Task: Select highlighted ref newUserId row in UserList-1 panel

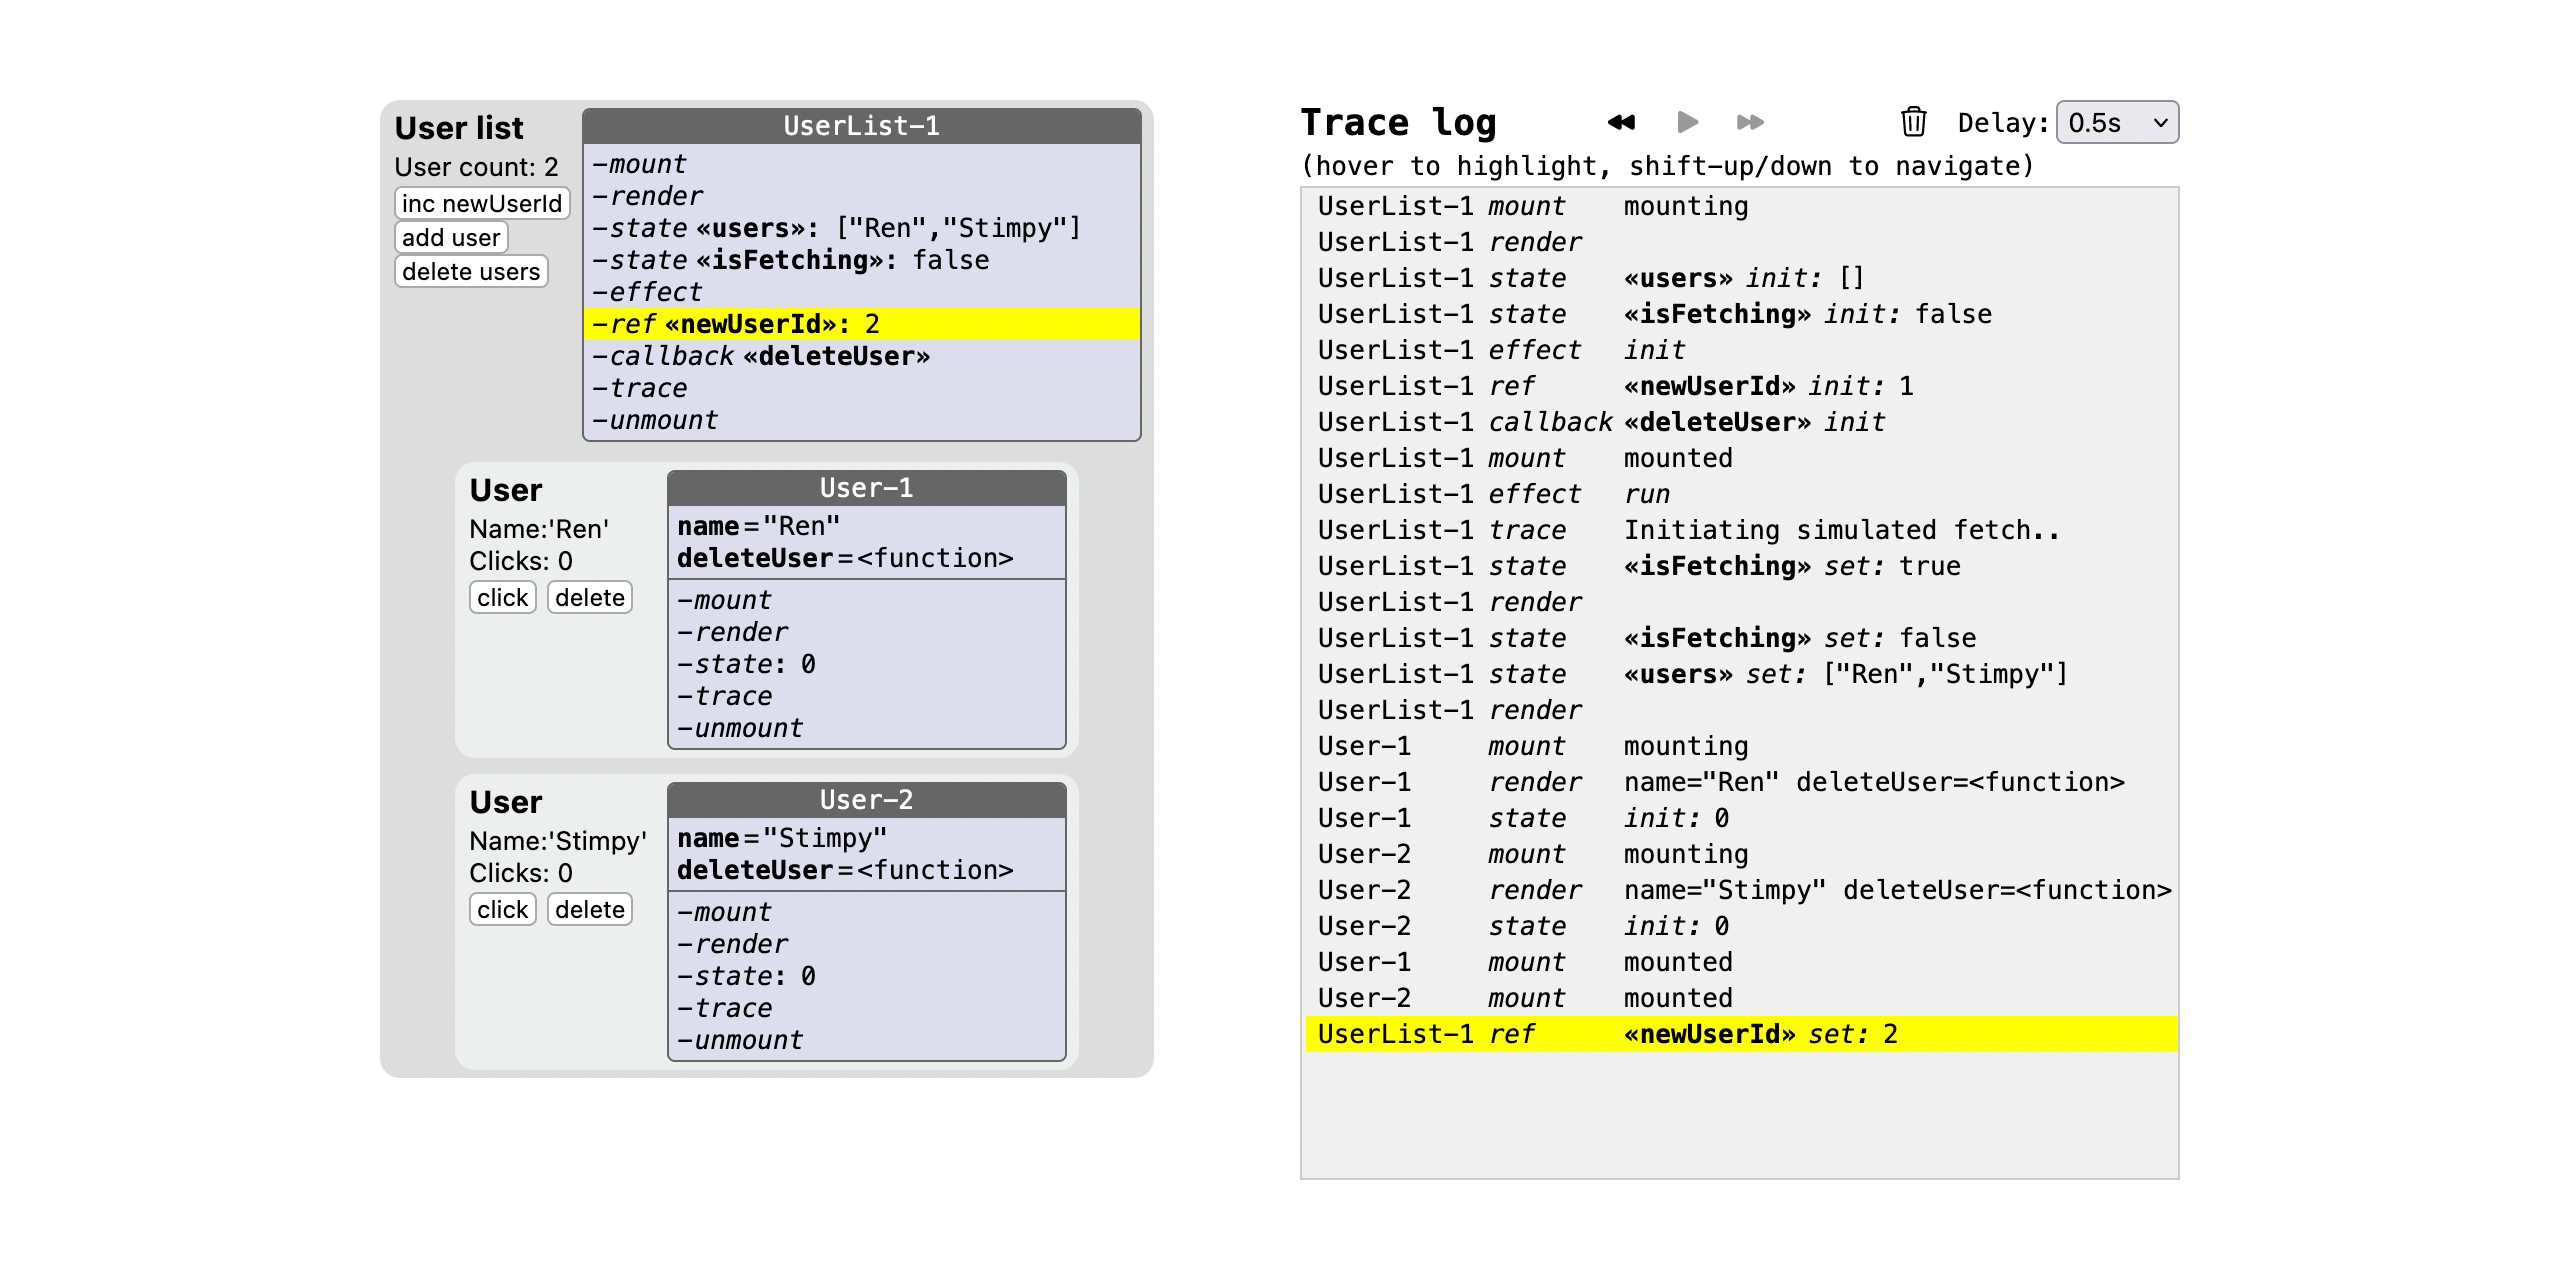Action: (861, 324)
